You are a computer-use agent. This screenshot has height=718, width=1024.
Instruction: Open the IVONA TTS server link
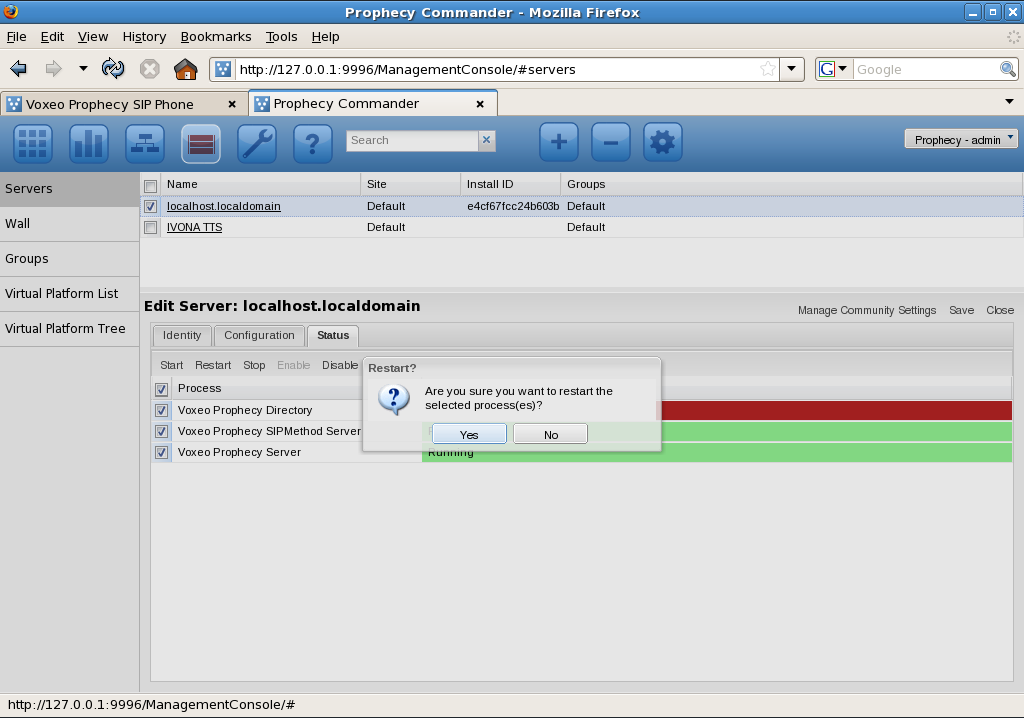tap(195, 227)
